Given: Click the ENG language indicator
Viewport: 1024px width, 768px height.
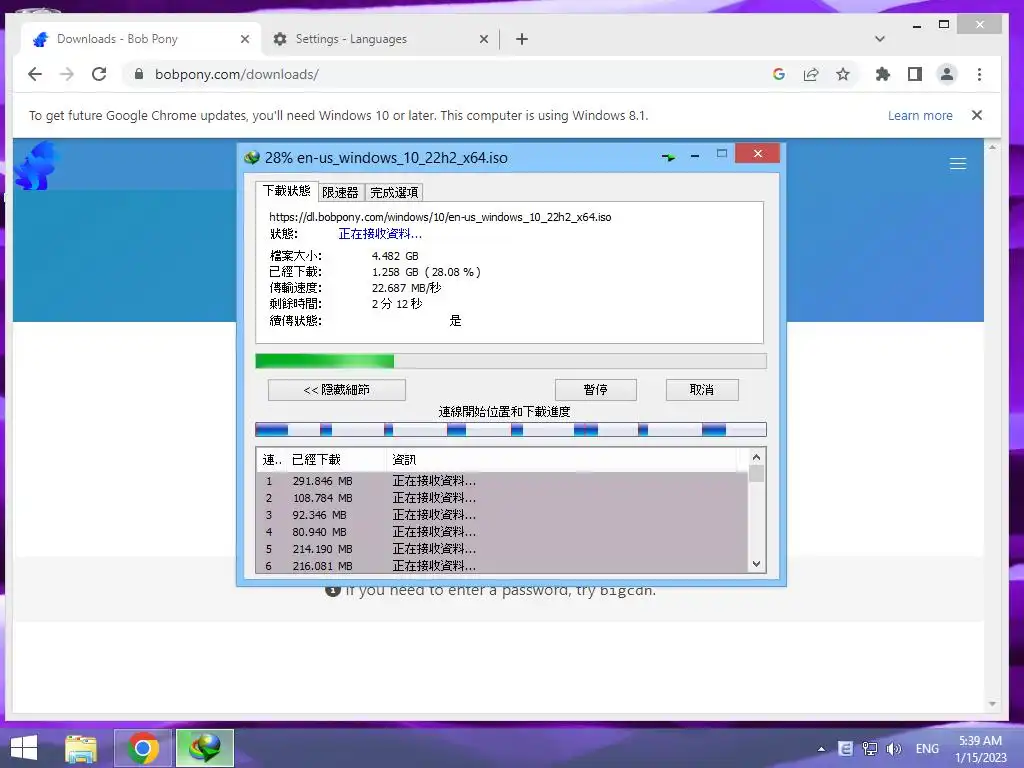Looking at the screenshot, I should pyautogui.click(x=927, y=749).
